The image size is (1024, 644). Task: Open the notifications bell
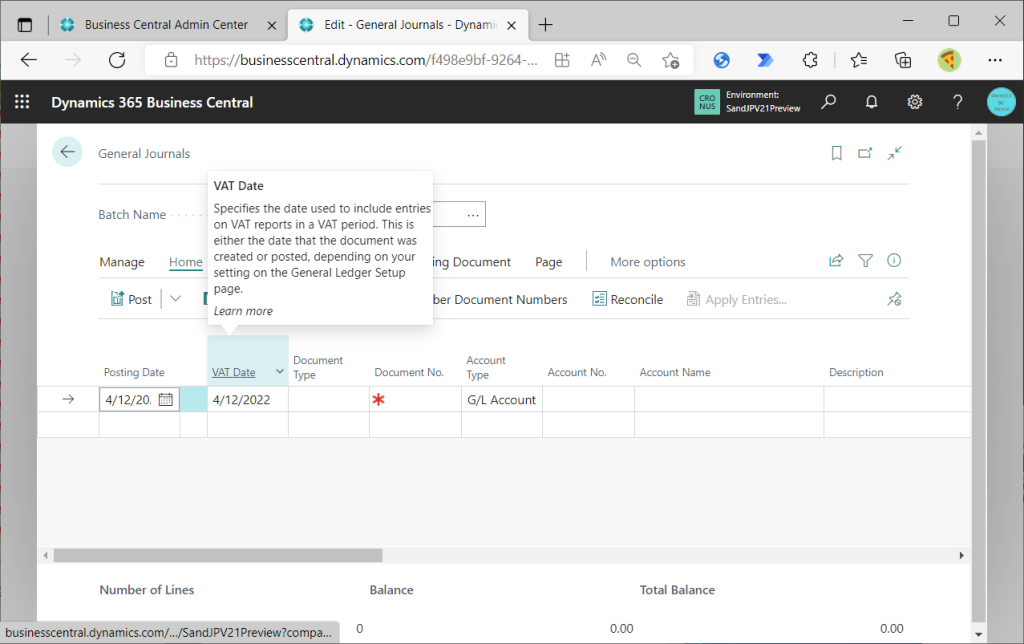pos(871,102)
